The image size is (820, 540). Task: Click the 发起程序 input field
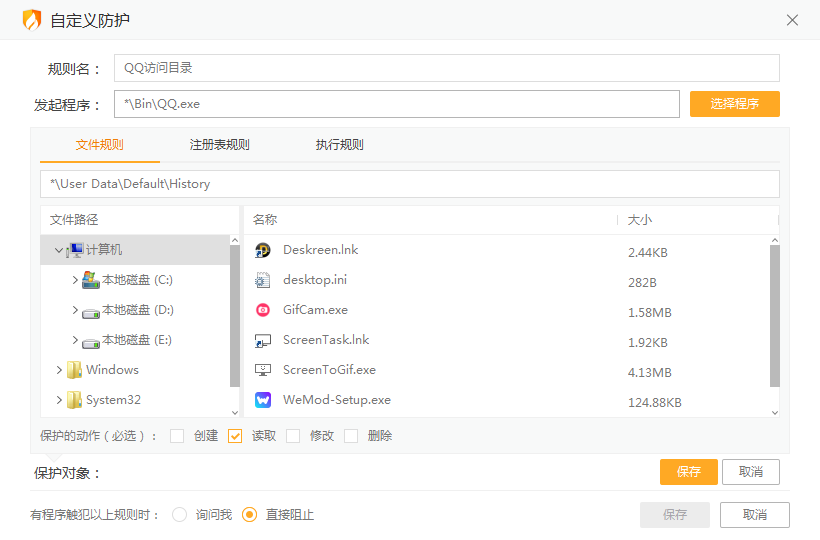[x=397, y=104]
